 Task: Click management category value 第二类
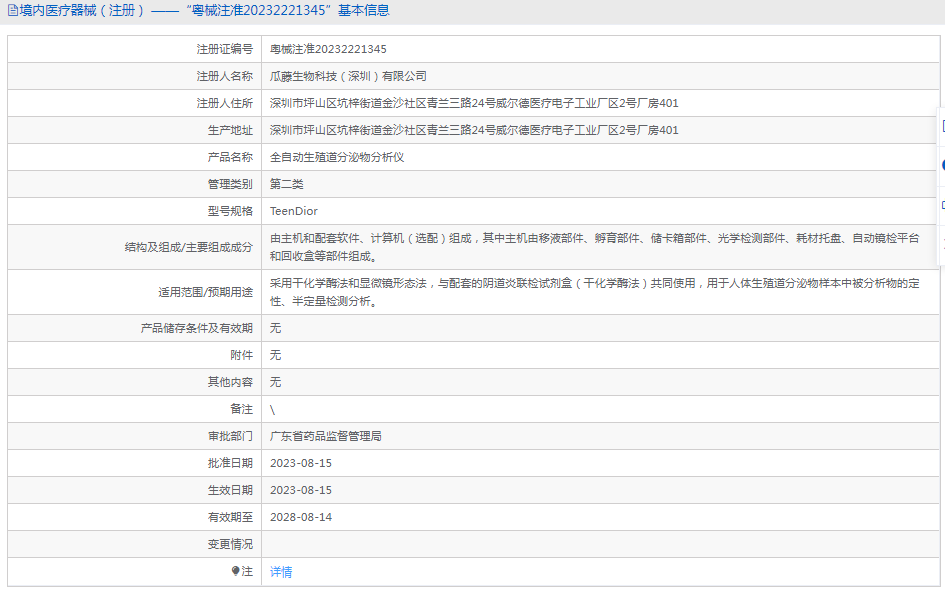click(x=287, y=184)
